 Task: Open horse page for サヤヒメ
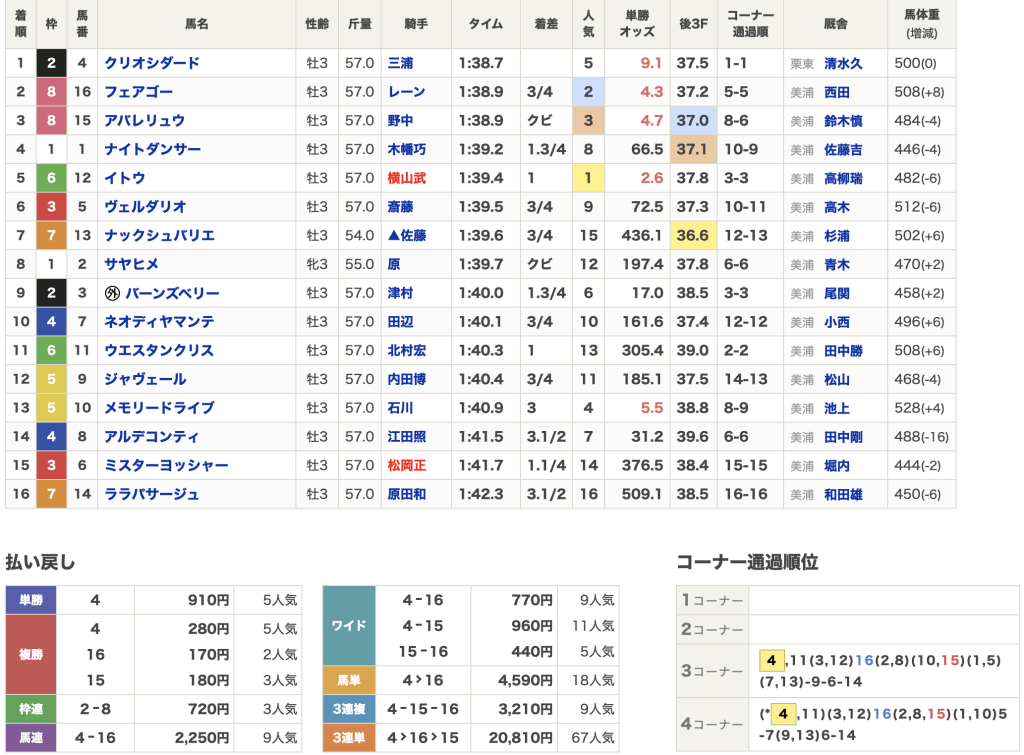131,265
